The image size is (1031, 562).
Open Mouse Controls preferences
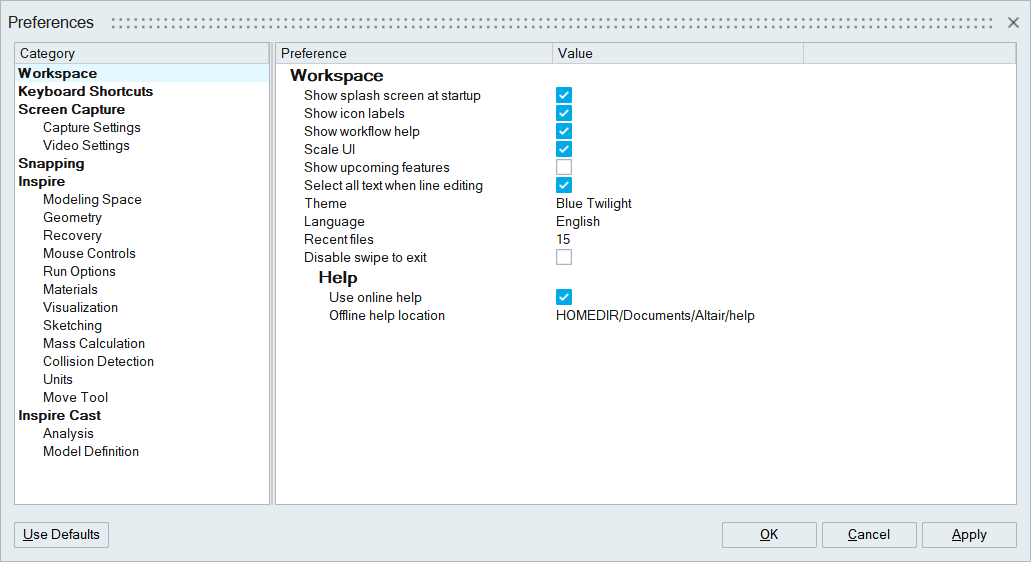click(x=89, y=254)
